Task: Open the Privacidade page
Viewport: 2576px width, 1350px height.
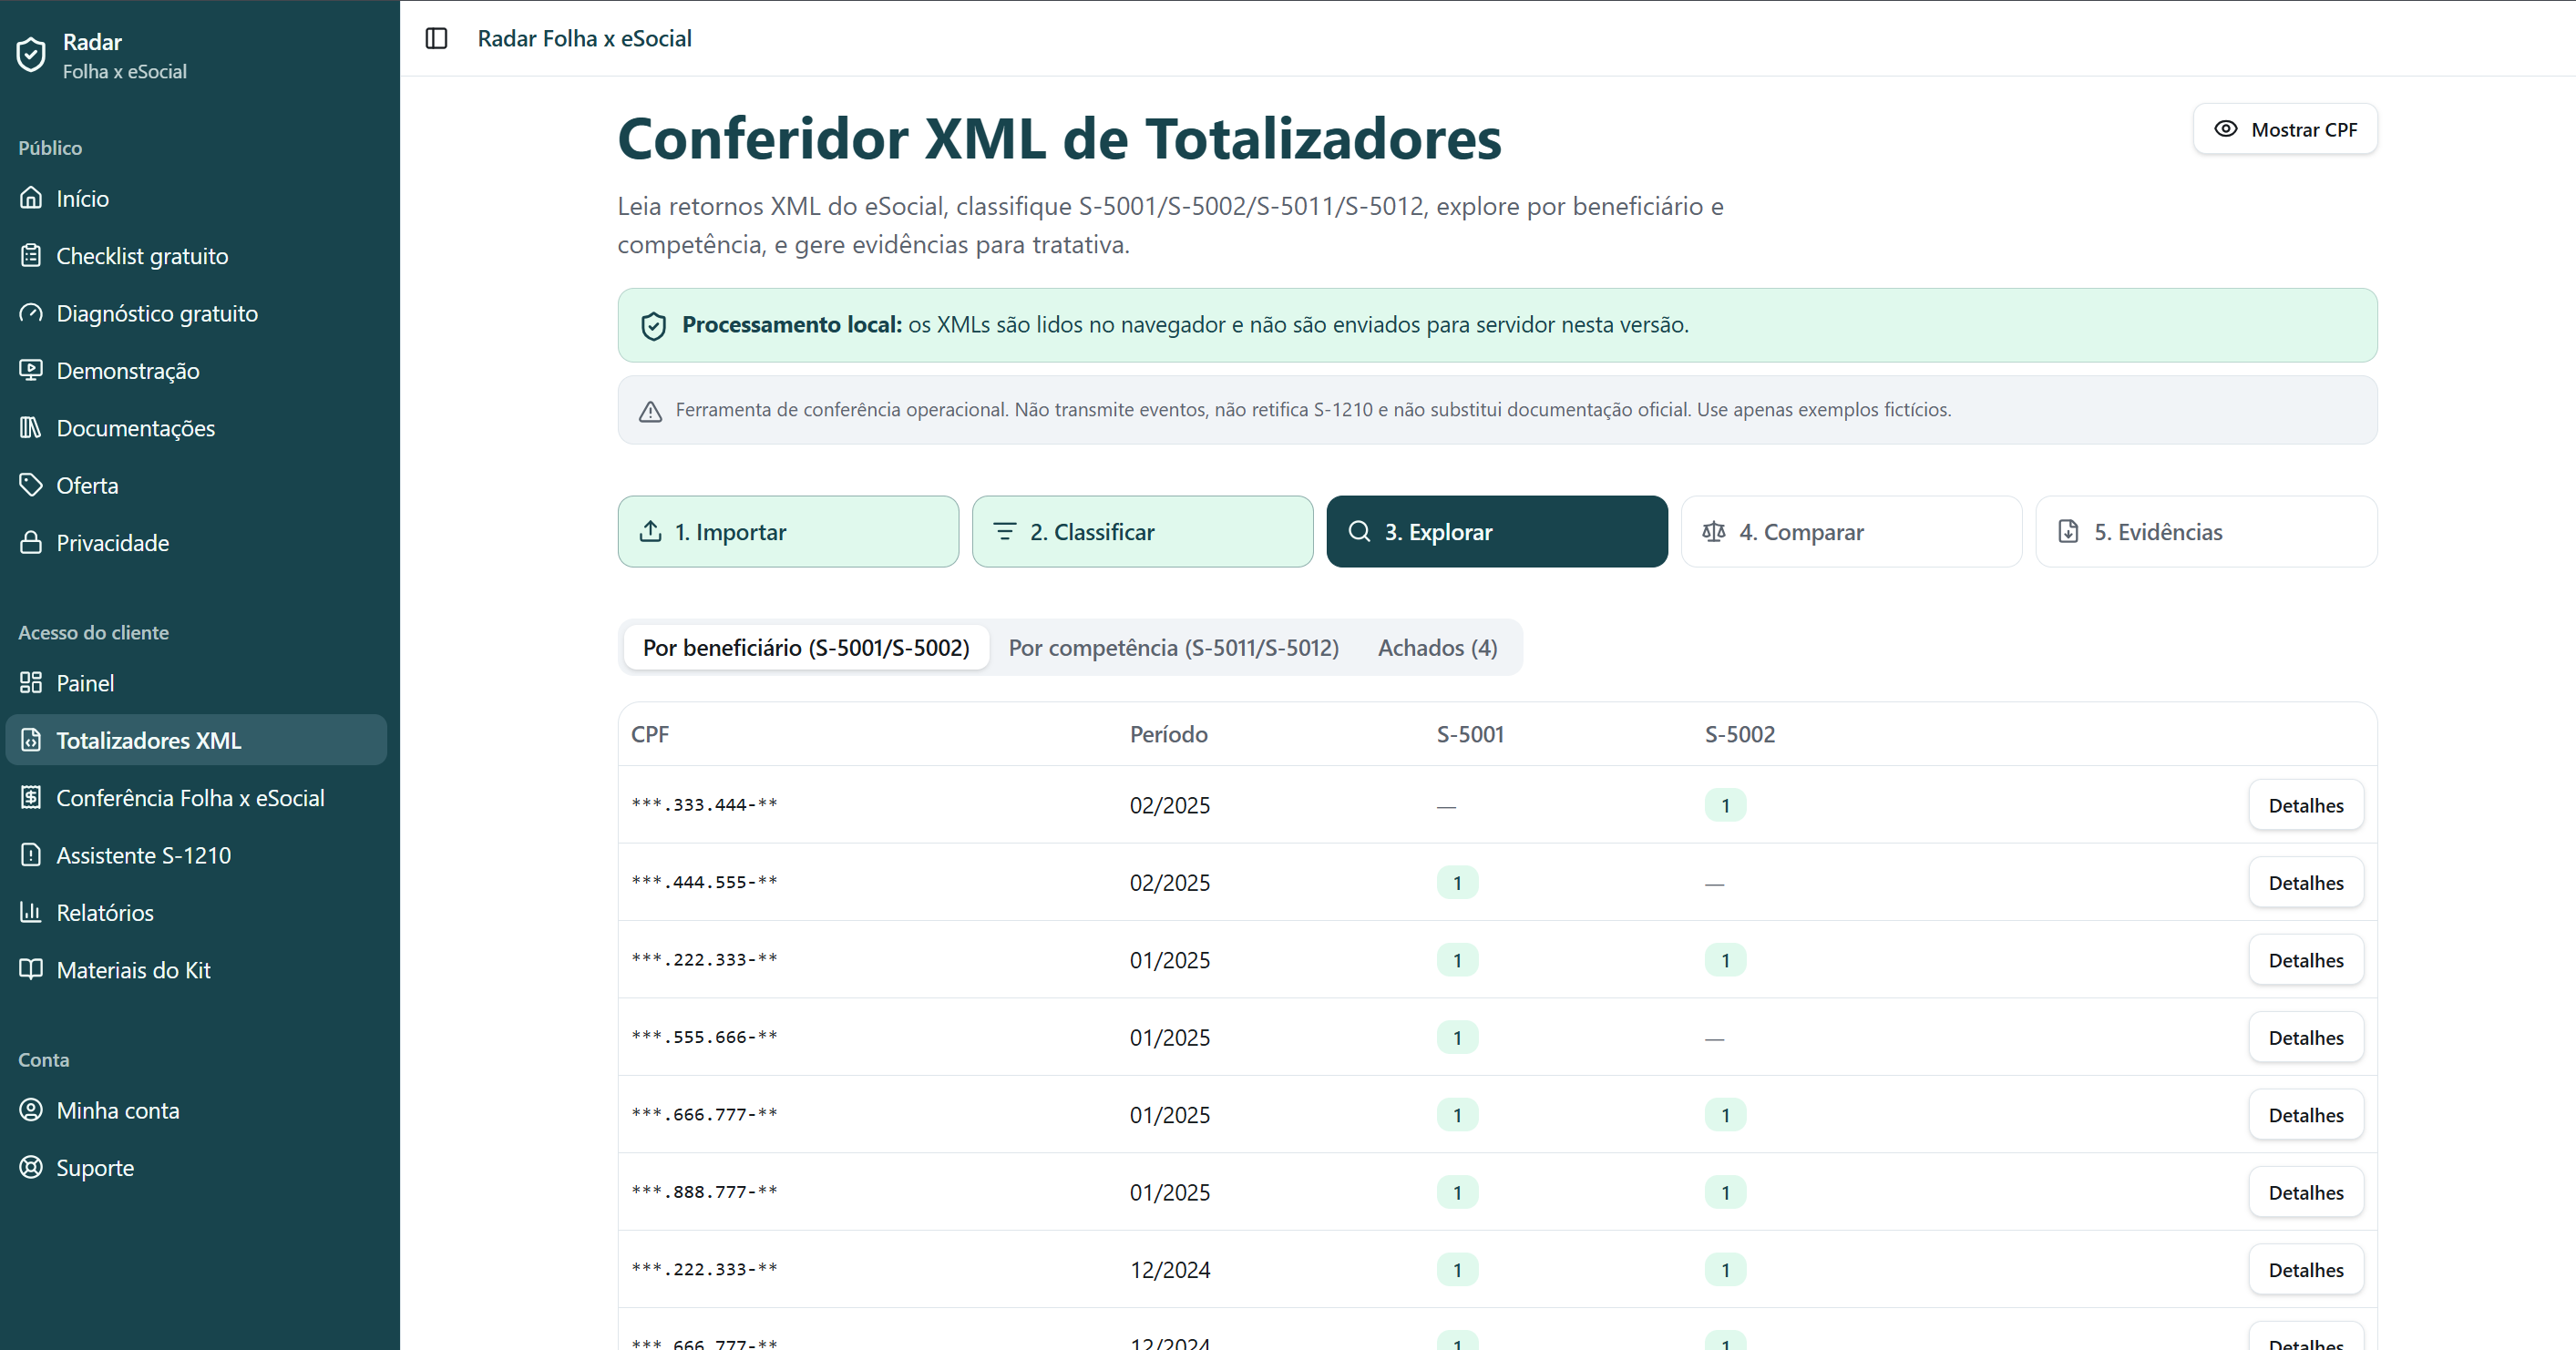Action: click(x=196, y=543)
